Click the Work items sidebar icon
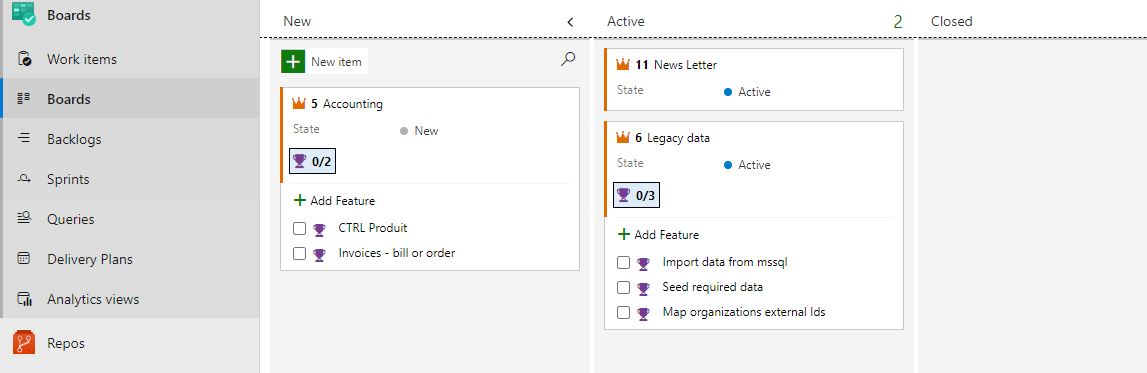The height and width of the screenshot is (373, 1147). click(x=24, y=59)
